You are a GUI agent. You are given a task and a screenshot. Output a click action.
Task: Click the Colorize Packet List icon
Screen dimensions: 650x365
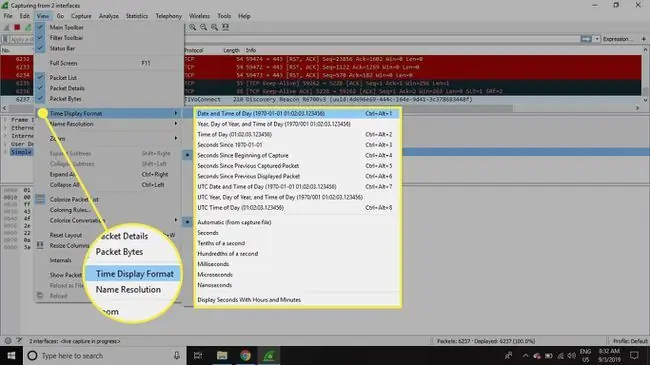40,200
